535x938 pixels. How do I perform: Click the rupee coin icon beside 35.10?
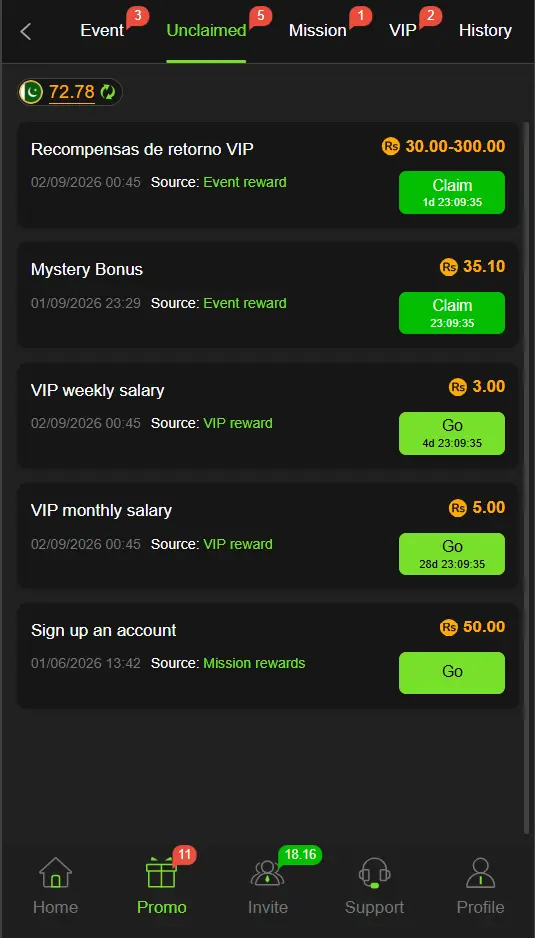[449, 267]
